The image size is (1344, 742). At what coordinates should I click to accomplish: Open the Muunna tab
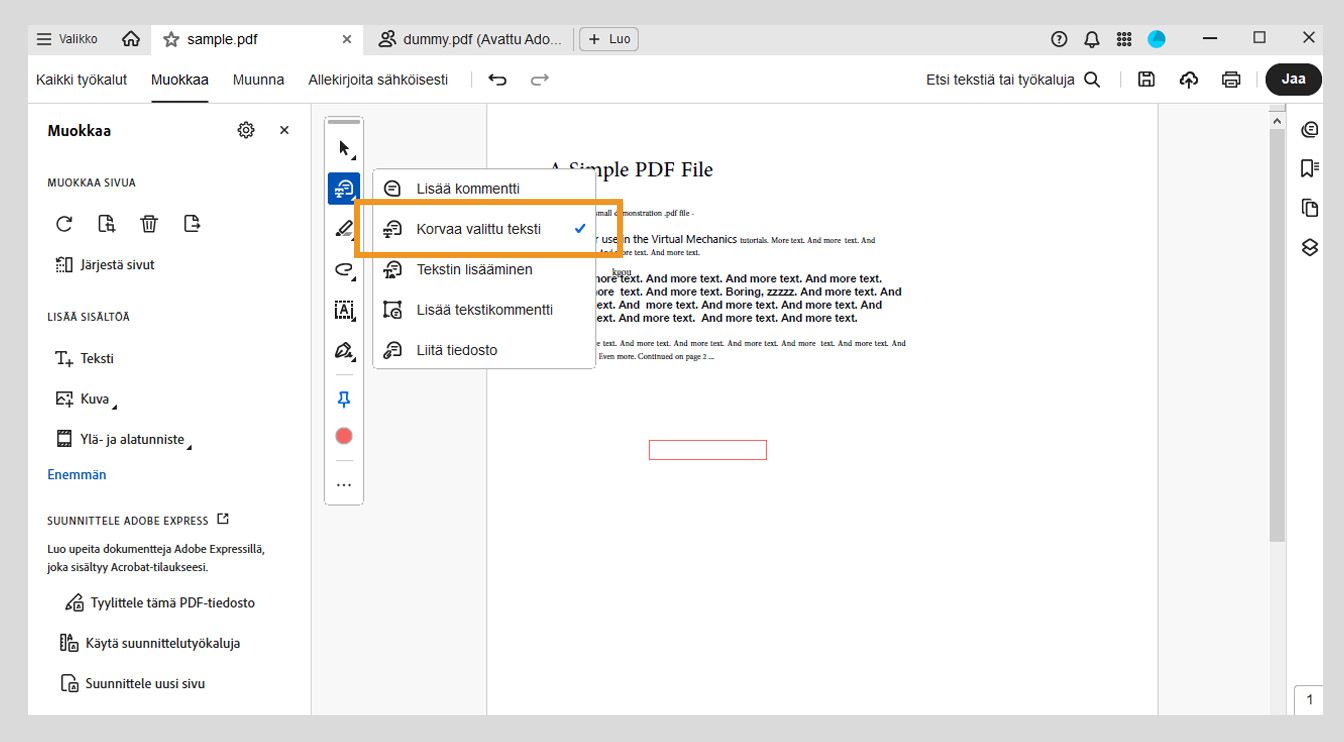tap(259, 80)
